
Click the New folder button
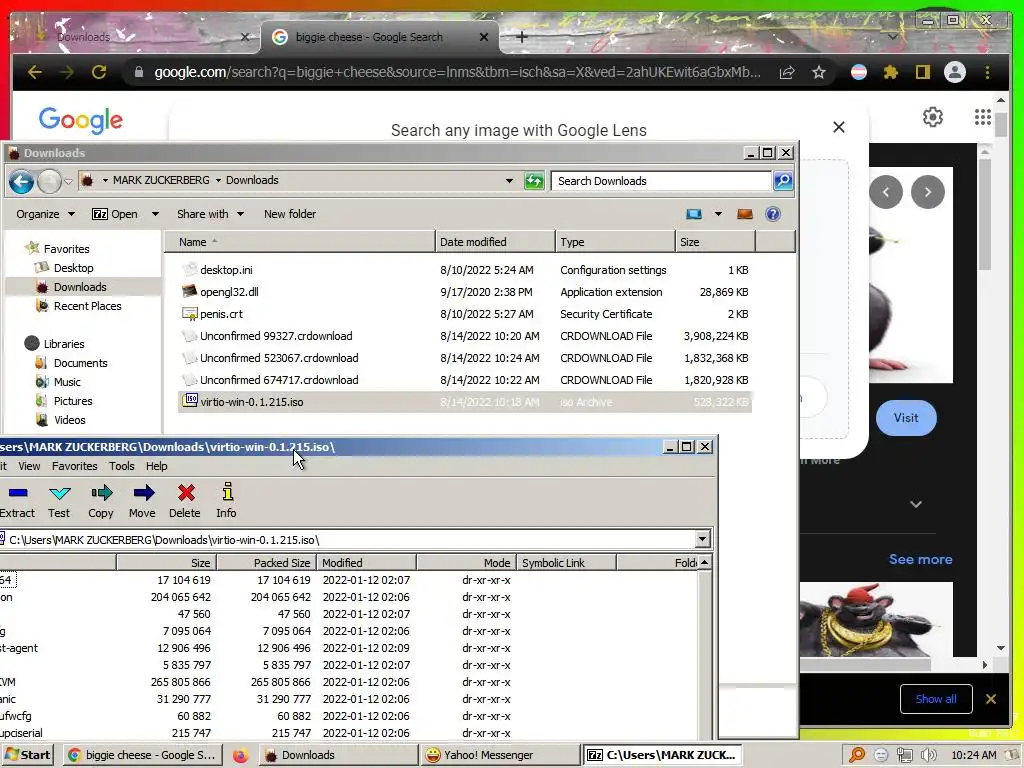pos(290,214)
